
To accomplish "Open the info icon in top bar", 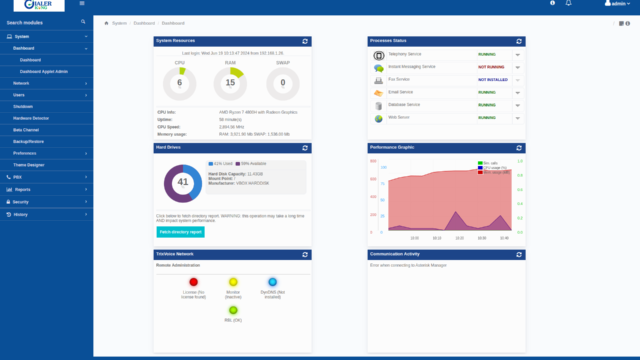I will pos(552,3).
